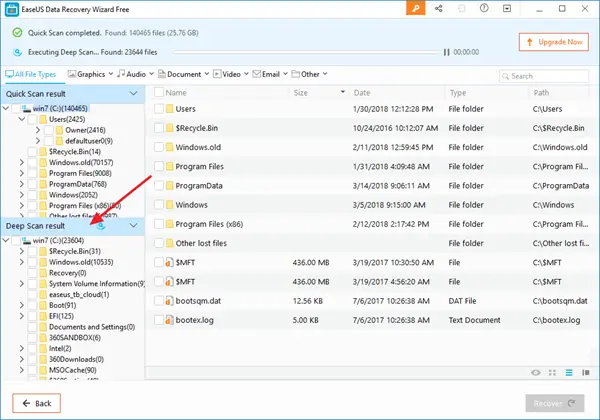Click the size column sort arrow

point(342,92)
